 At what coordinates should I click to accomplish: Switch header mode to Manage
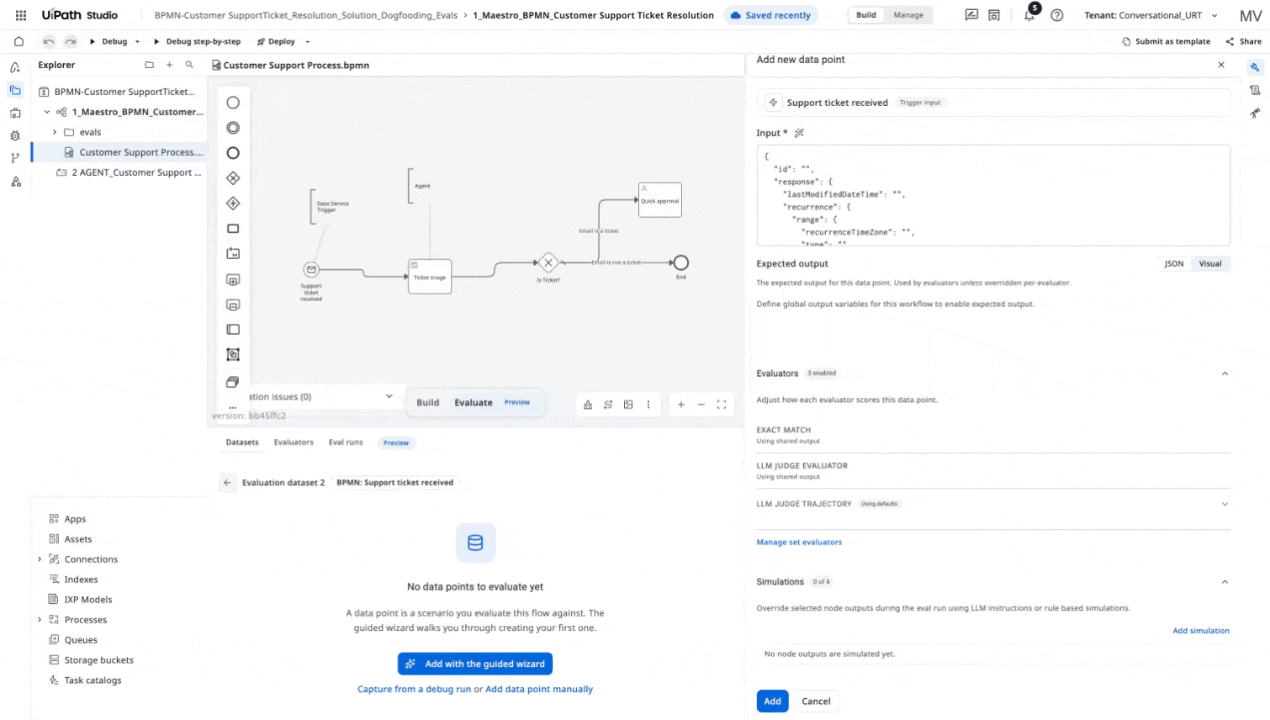[909, 15]
